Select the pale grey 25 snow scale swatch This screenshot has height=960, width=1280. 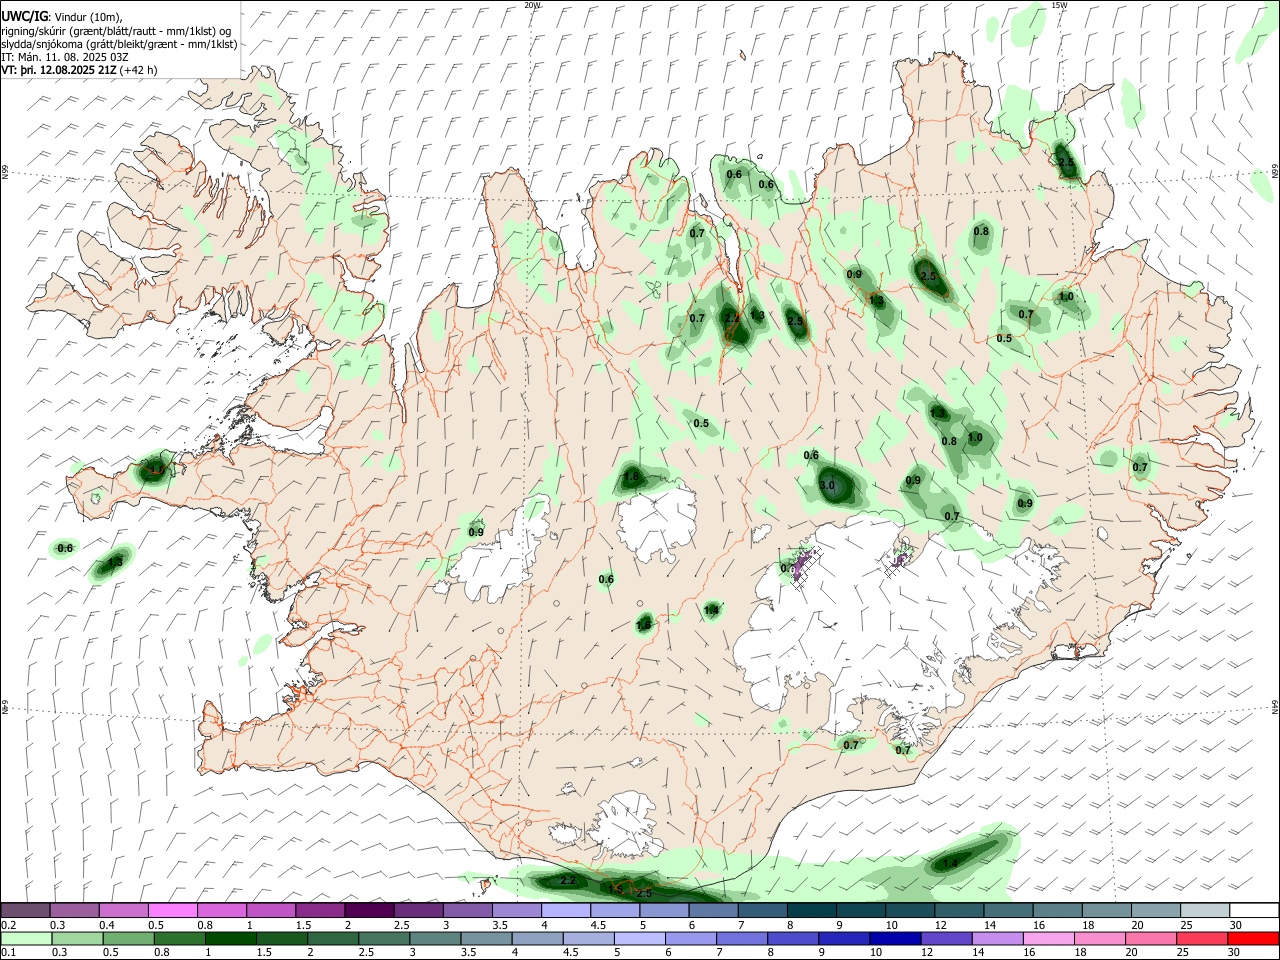(x=1204, y=910)
